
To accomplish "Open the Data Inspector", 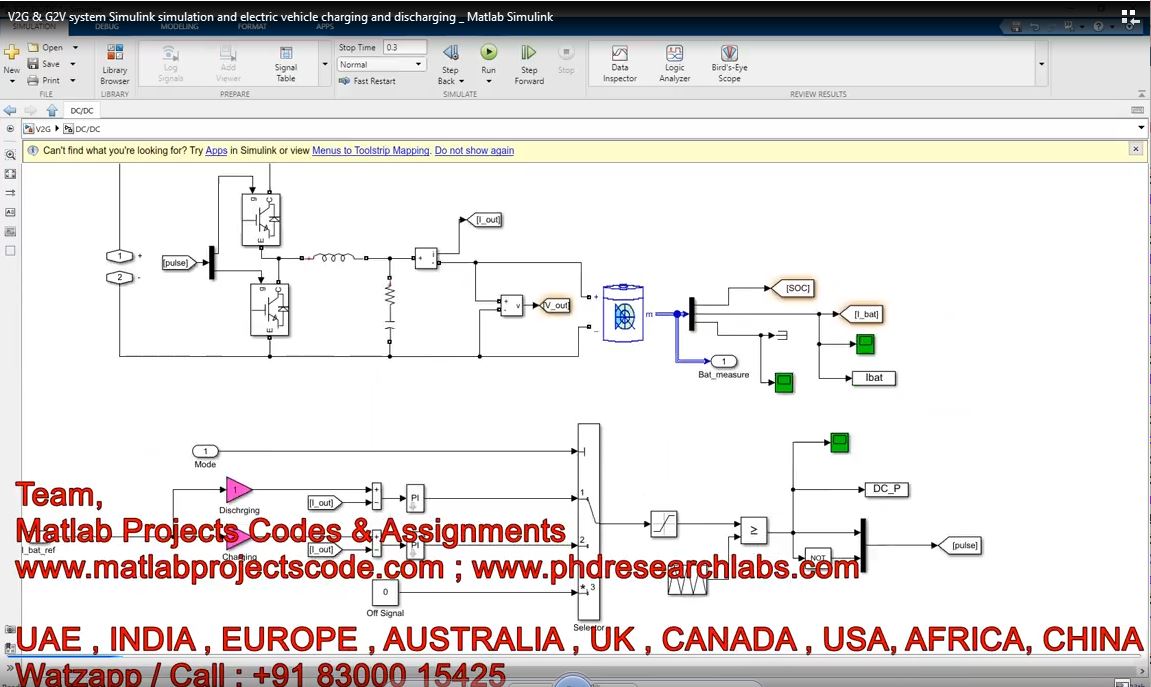I will pos(620,63).
